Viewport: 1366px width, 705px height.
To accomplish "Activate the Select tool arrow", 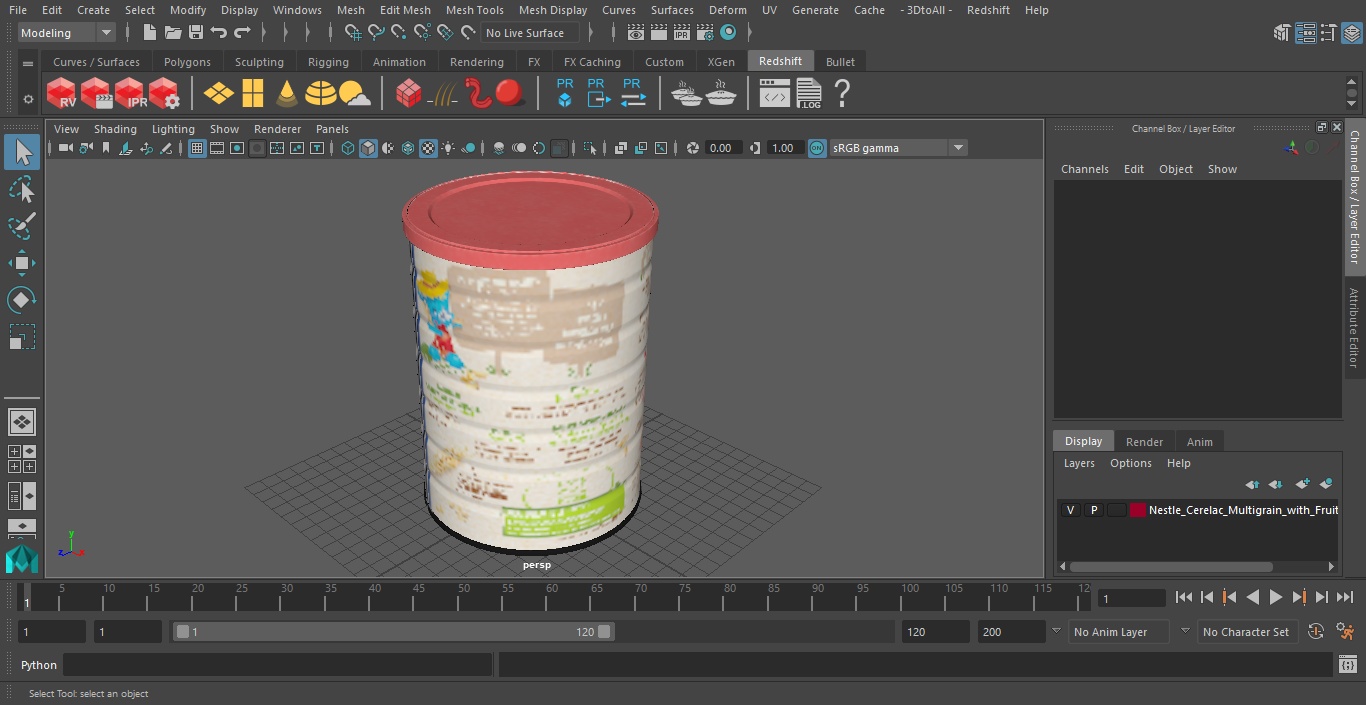I will (x=22, y=152).
